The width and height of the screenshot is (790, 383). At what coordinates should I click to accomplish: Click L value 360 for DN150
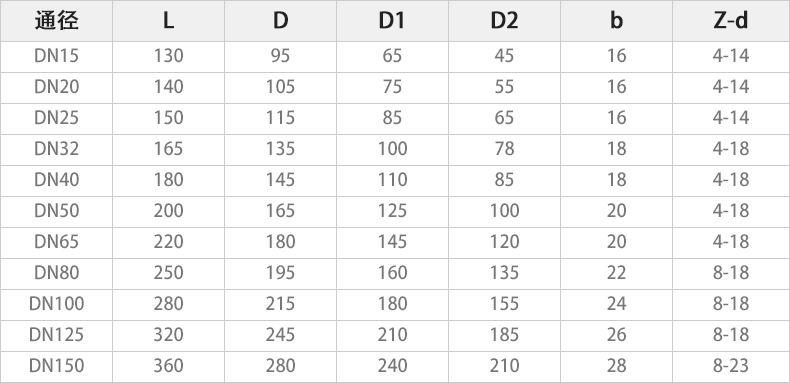pos(168,366)
